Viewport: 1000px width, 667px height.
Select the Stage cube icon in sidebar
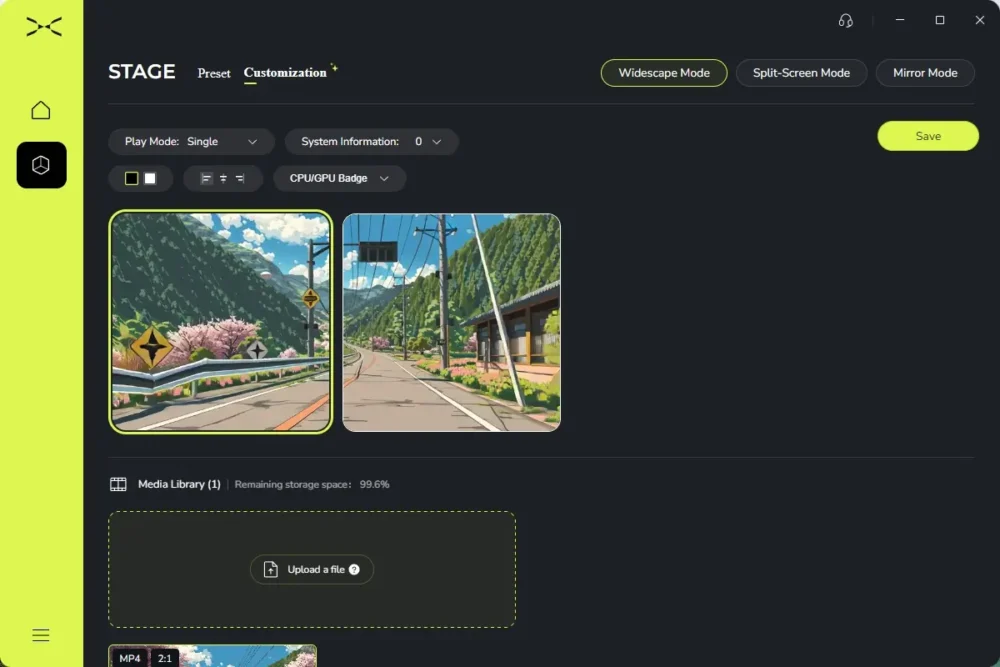41,165
